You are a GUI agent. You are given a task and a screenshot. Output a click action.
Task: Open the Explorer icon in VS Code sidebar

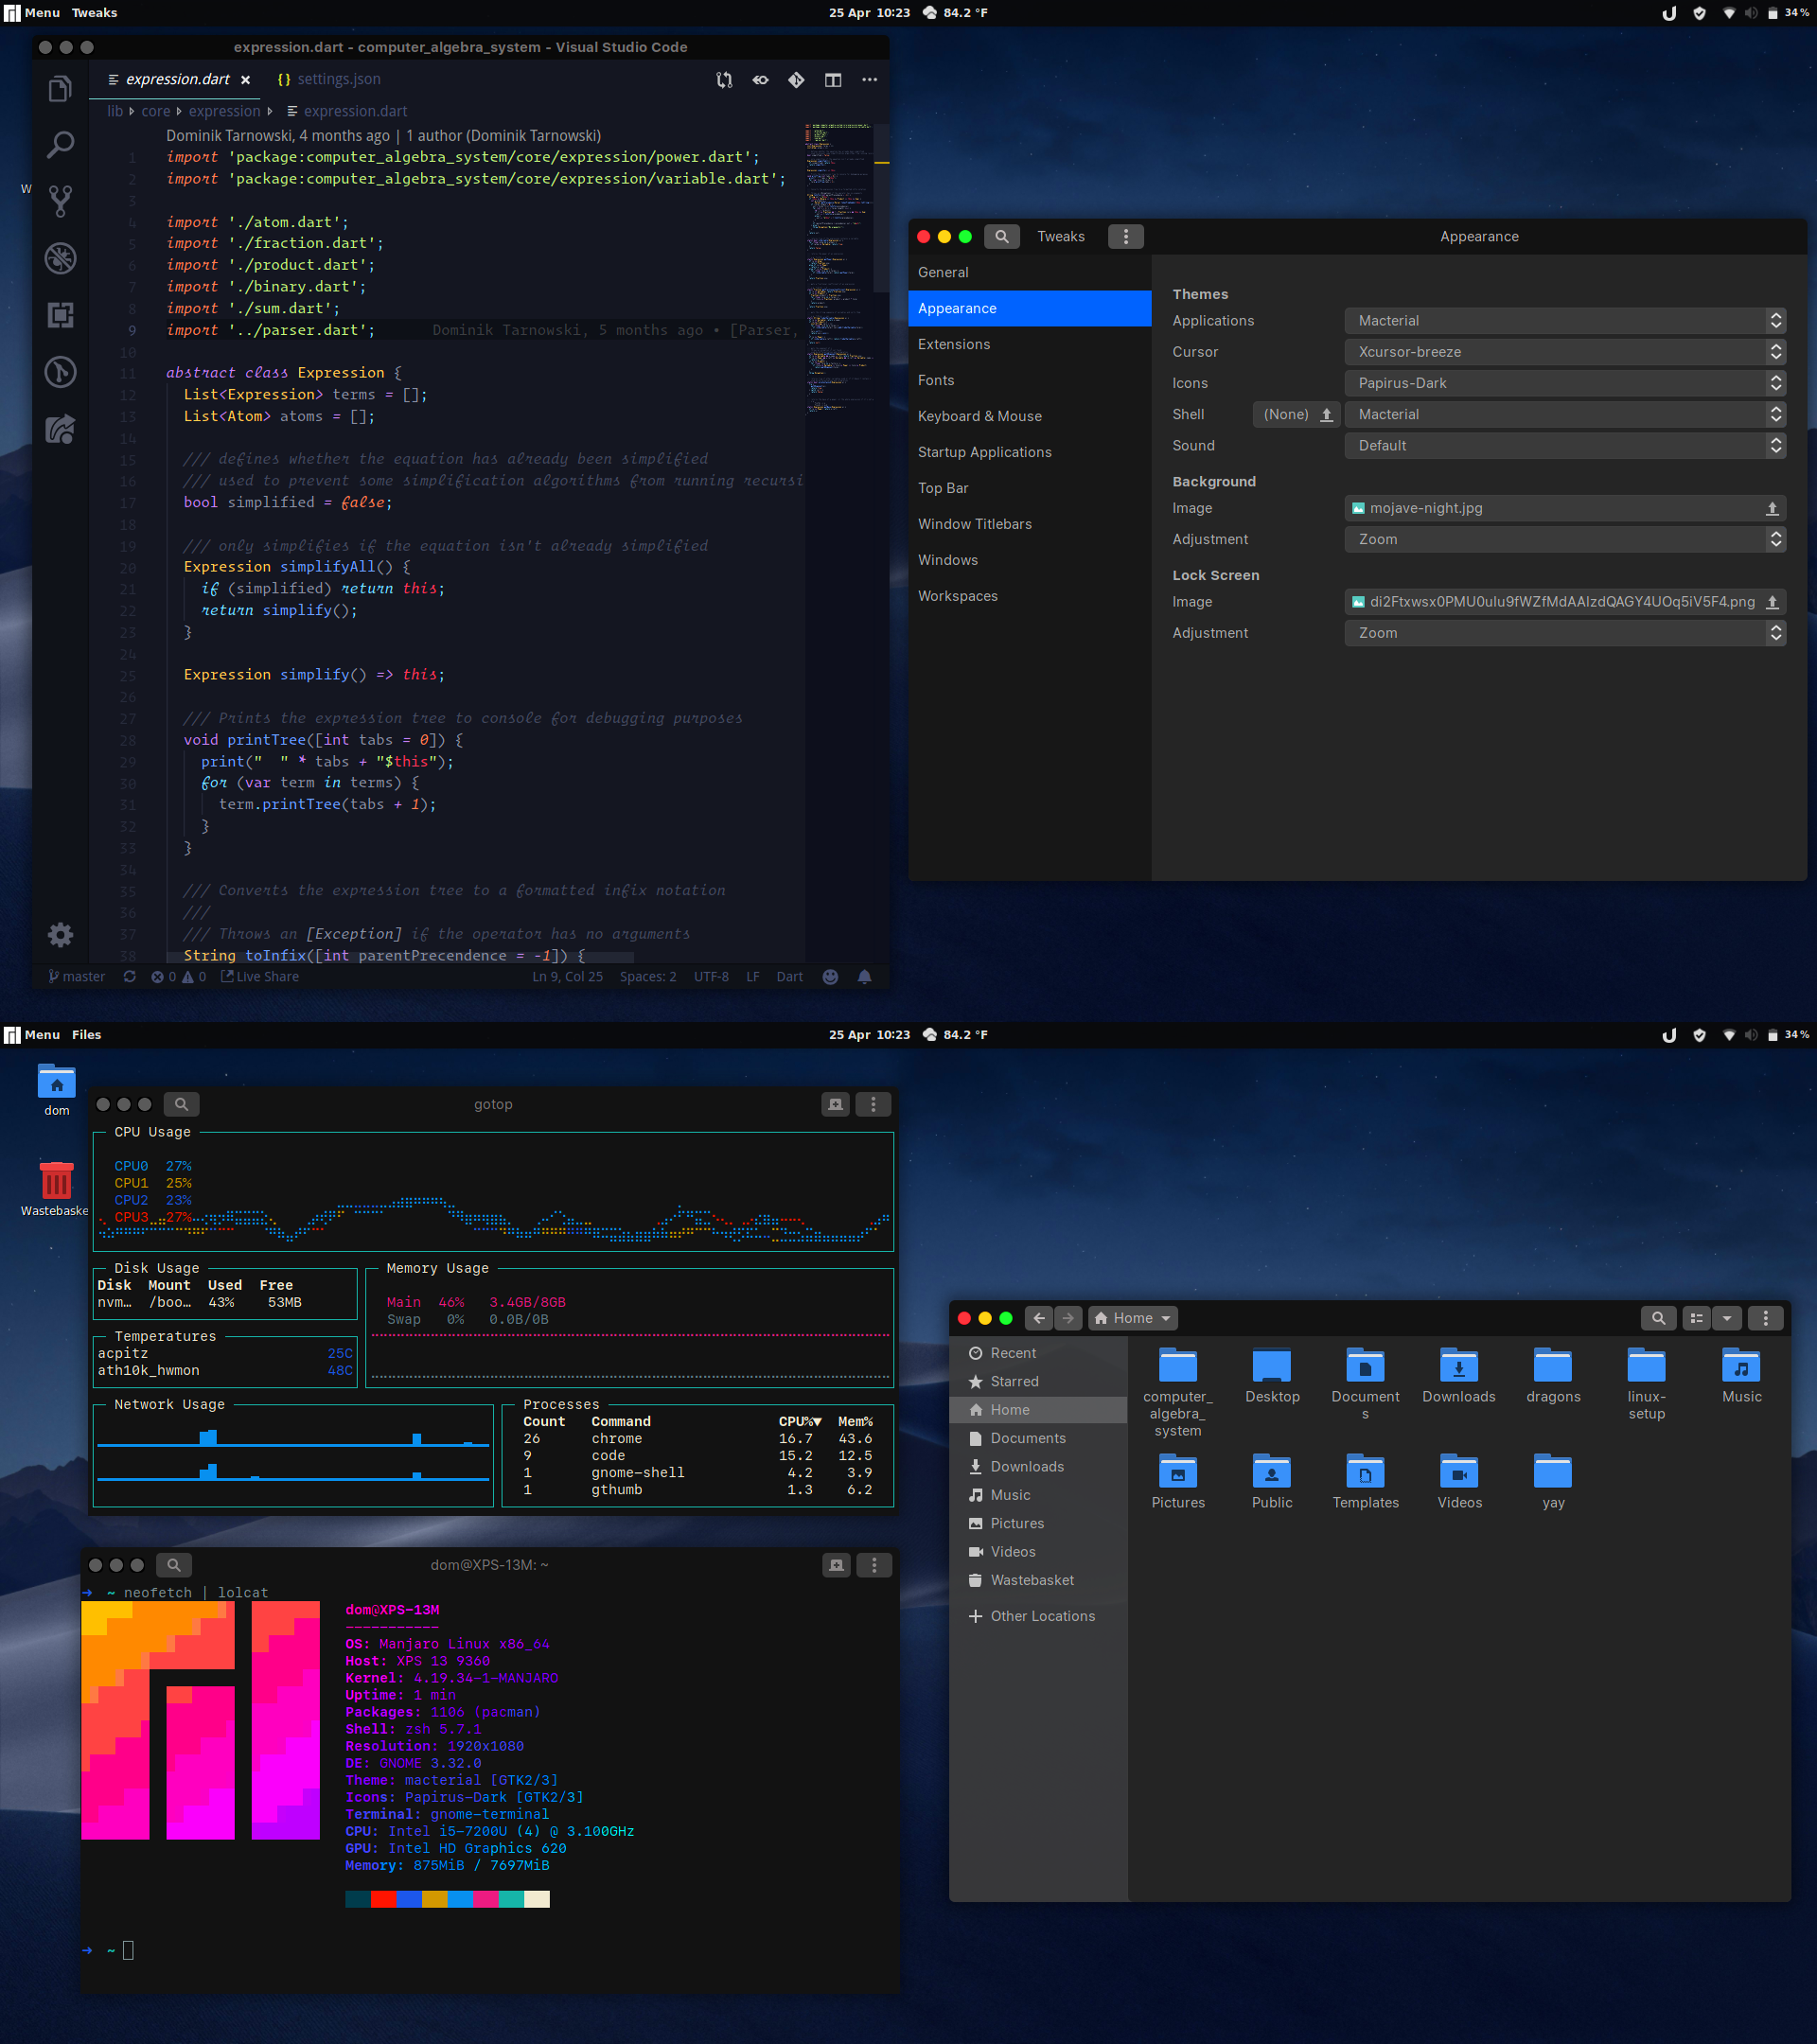[60, 88]
